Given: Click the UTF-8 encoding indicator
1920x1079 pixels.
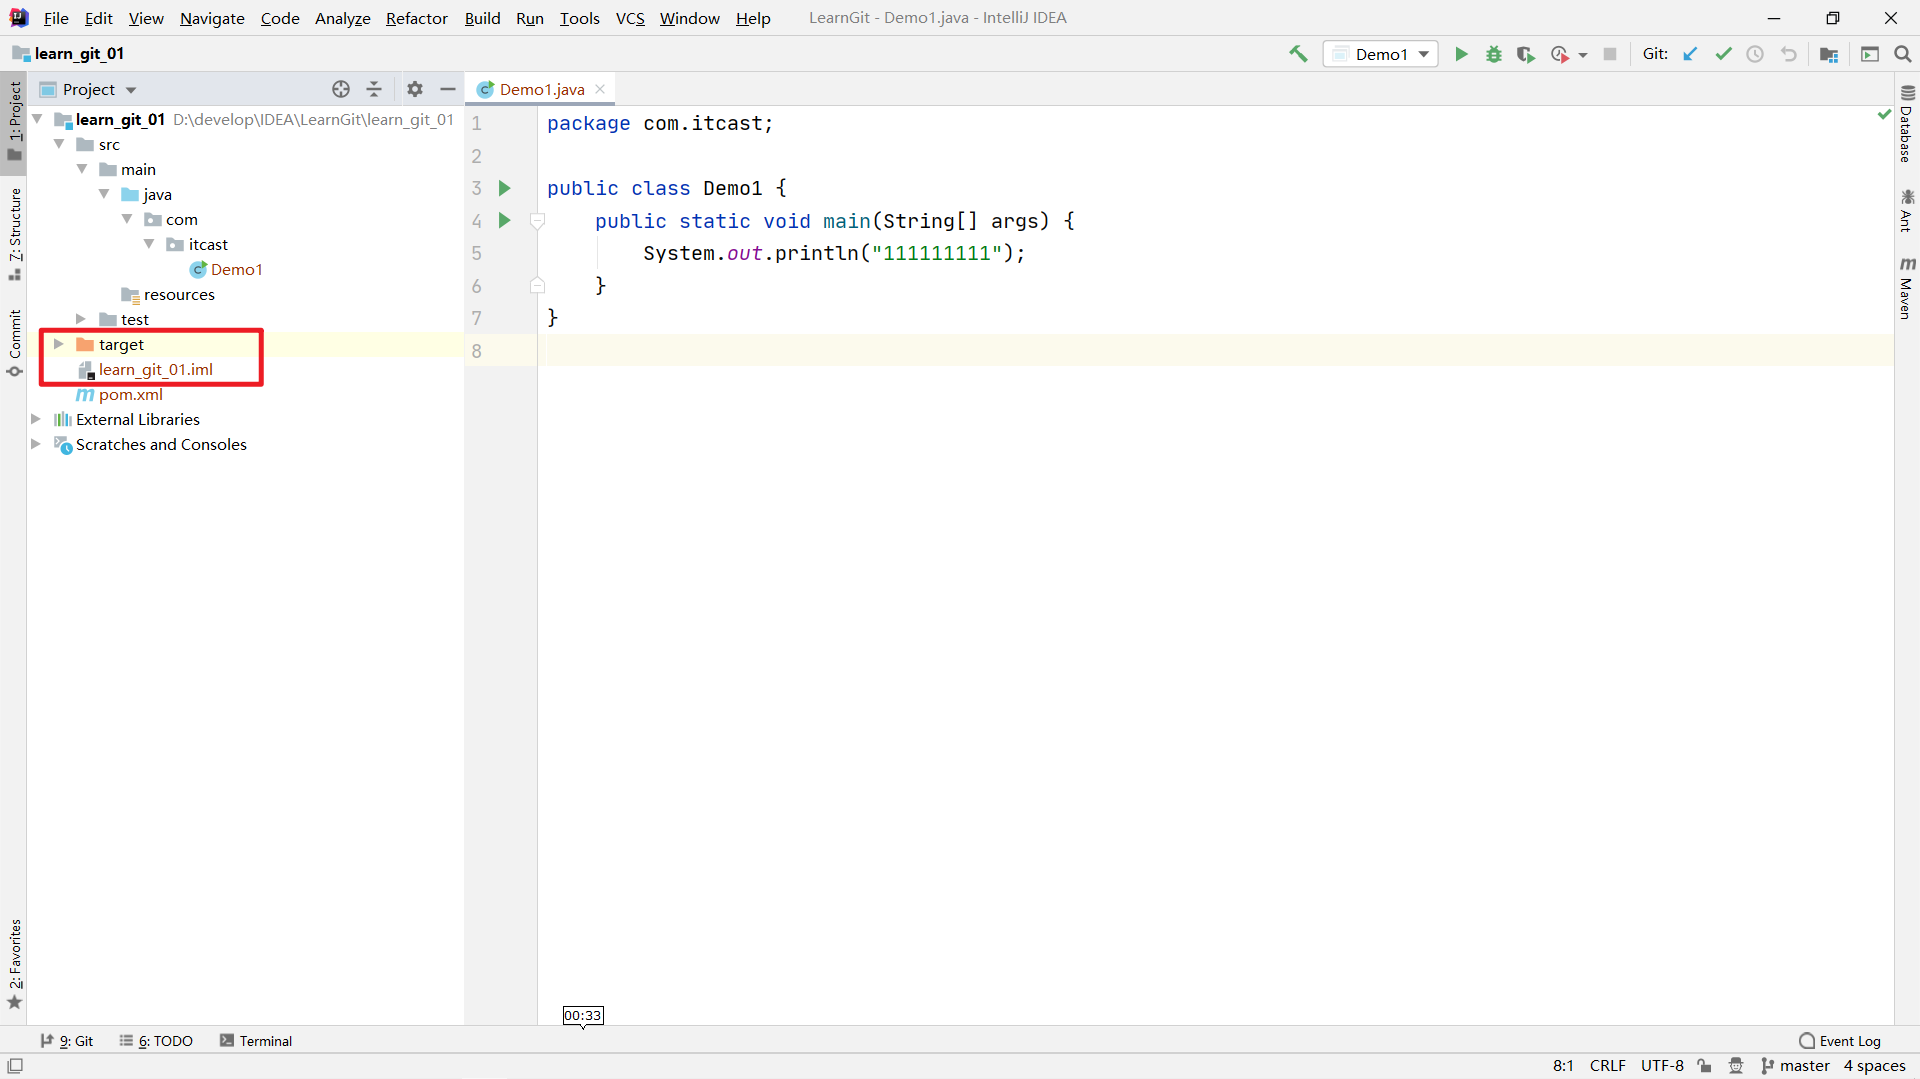Looking at the screenshot, I should point(1662,1066).
